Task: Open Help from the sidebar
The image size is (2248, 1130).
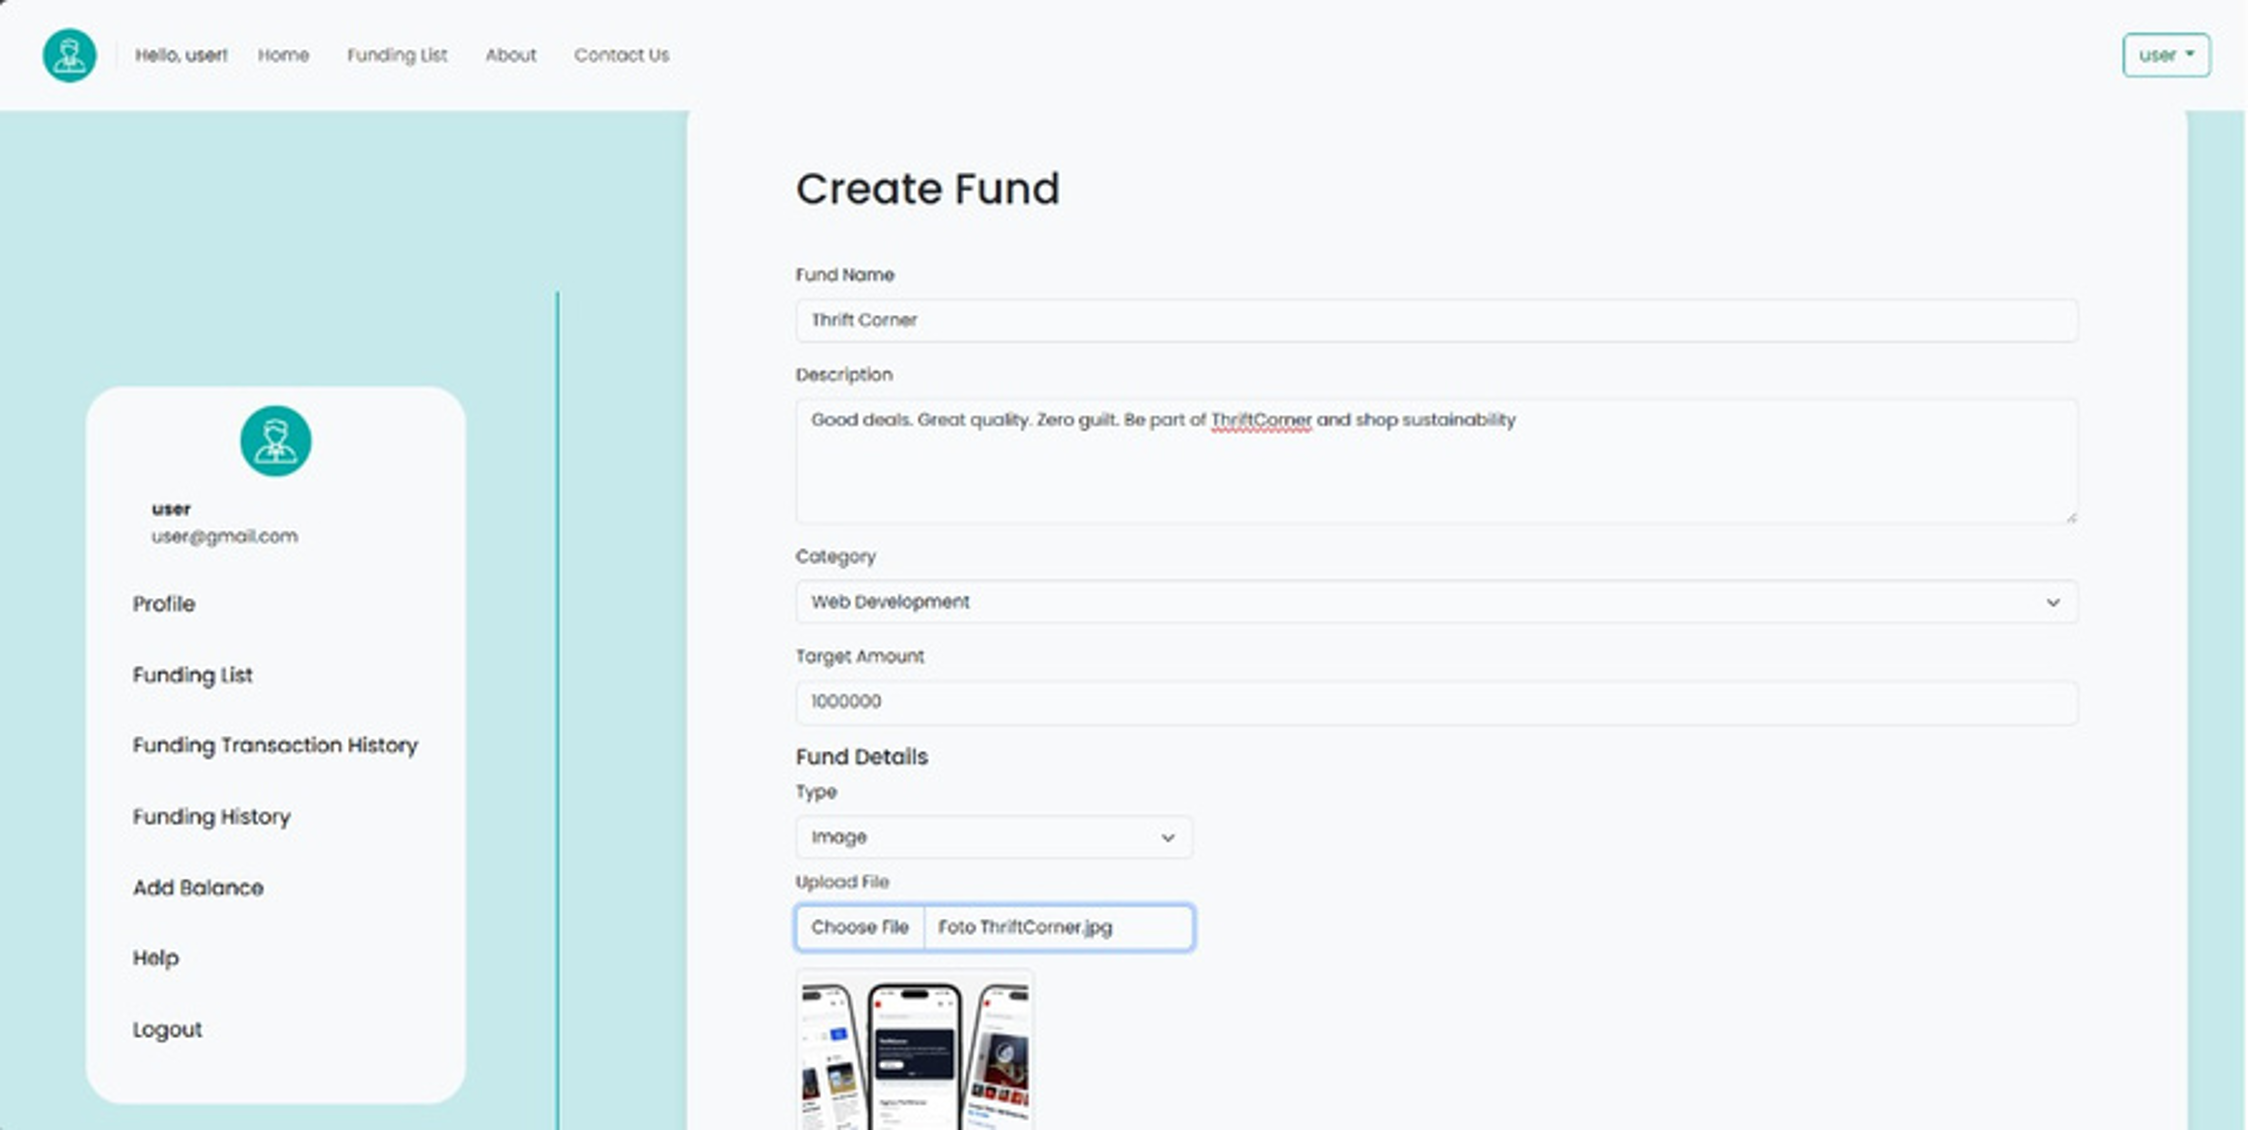Action: pyautogui.click(x=156, y=958)
